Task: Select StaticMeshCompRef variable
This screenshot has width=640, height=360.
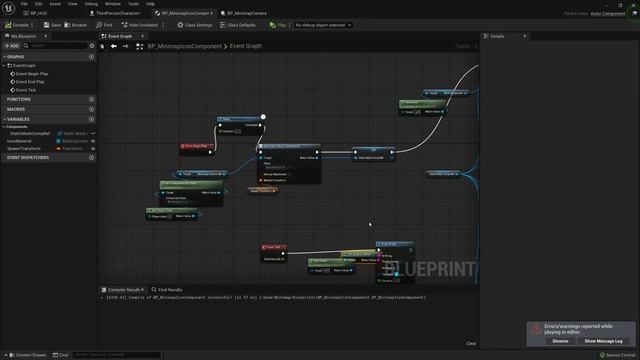Action: pyautogui.click(x=29, y=133)
